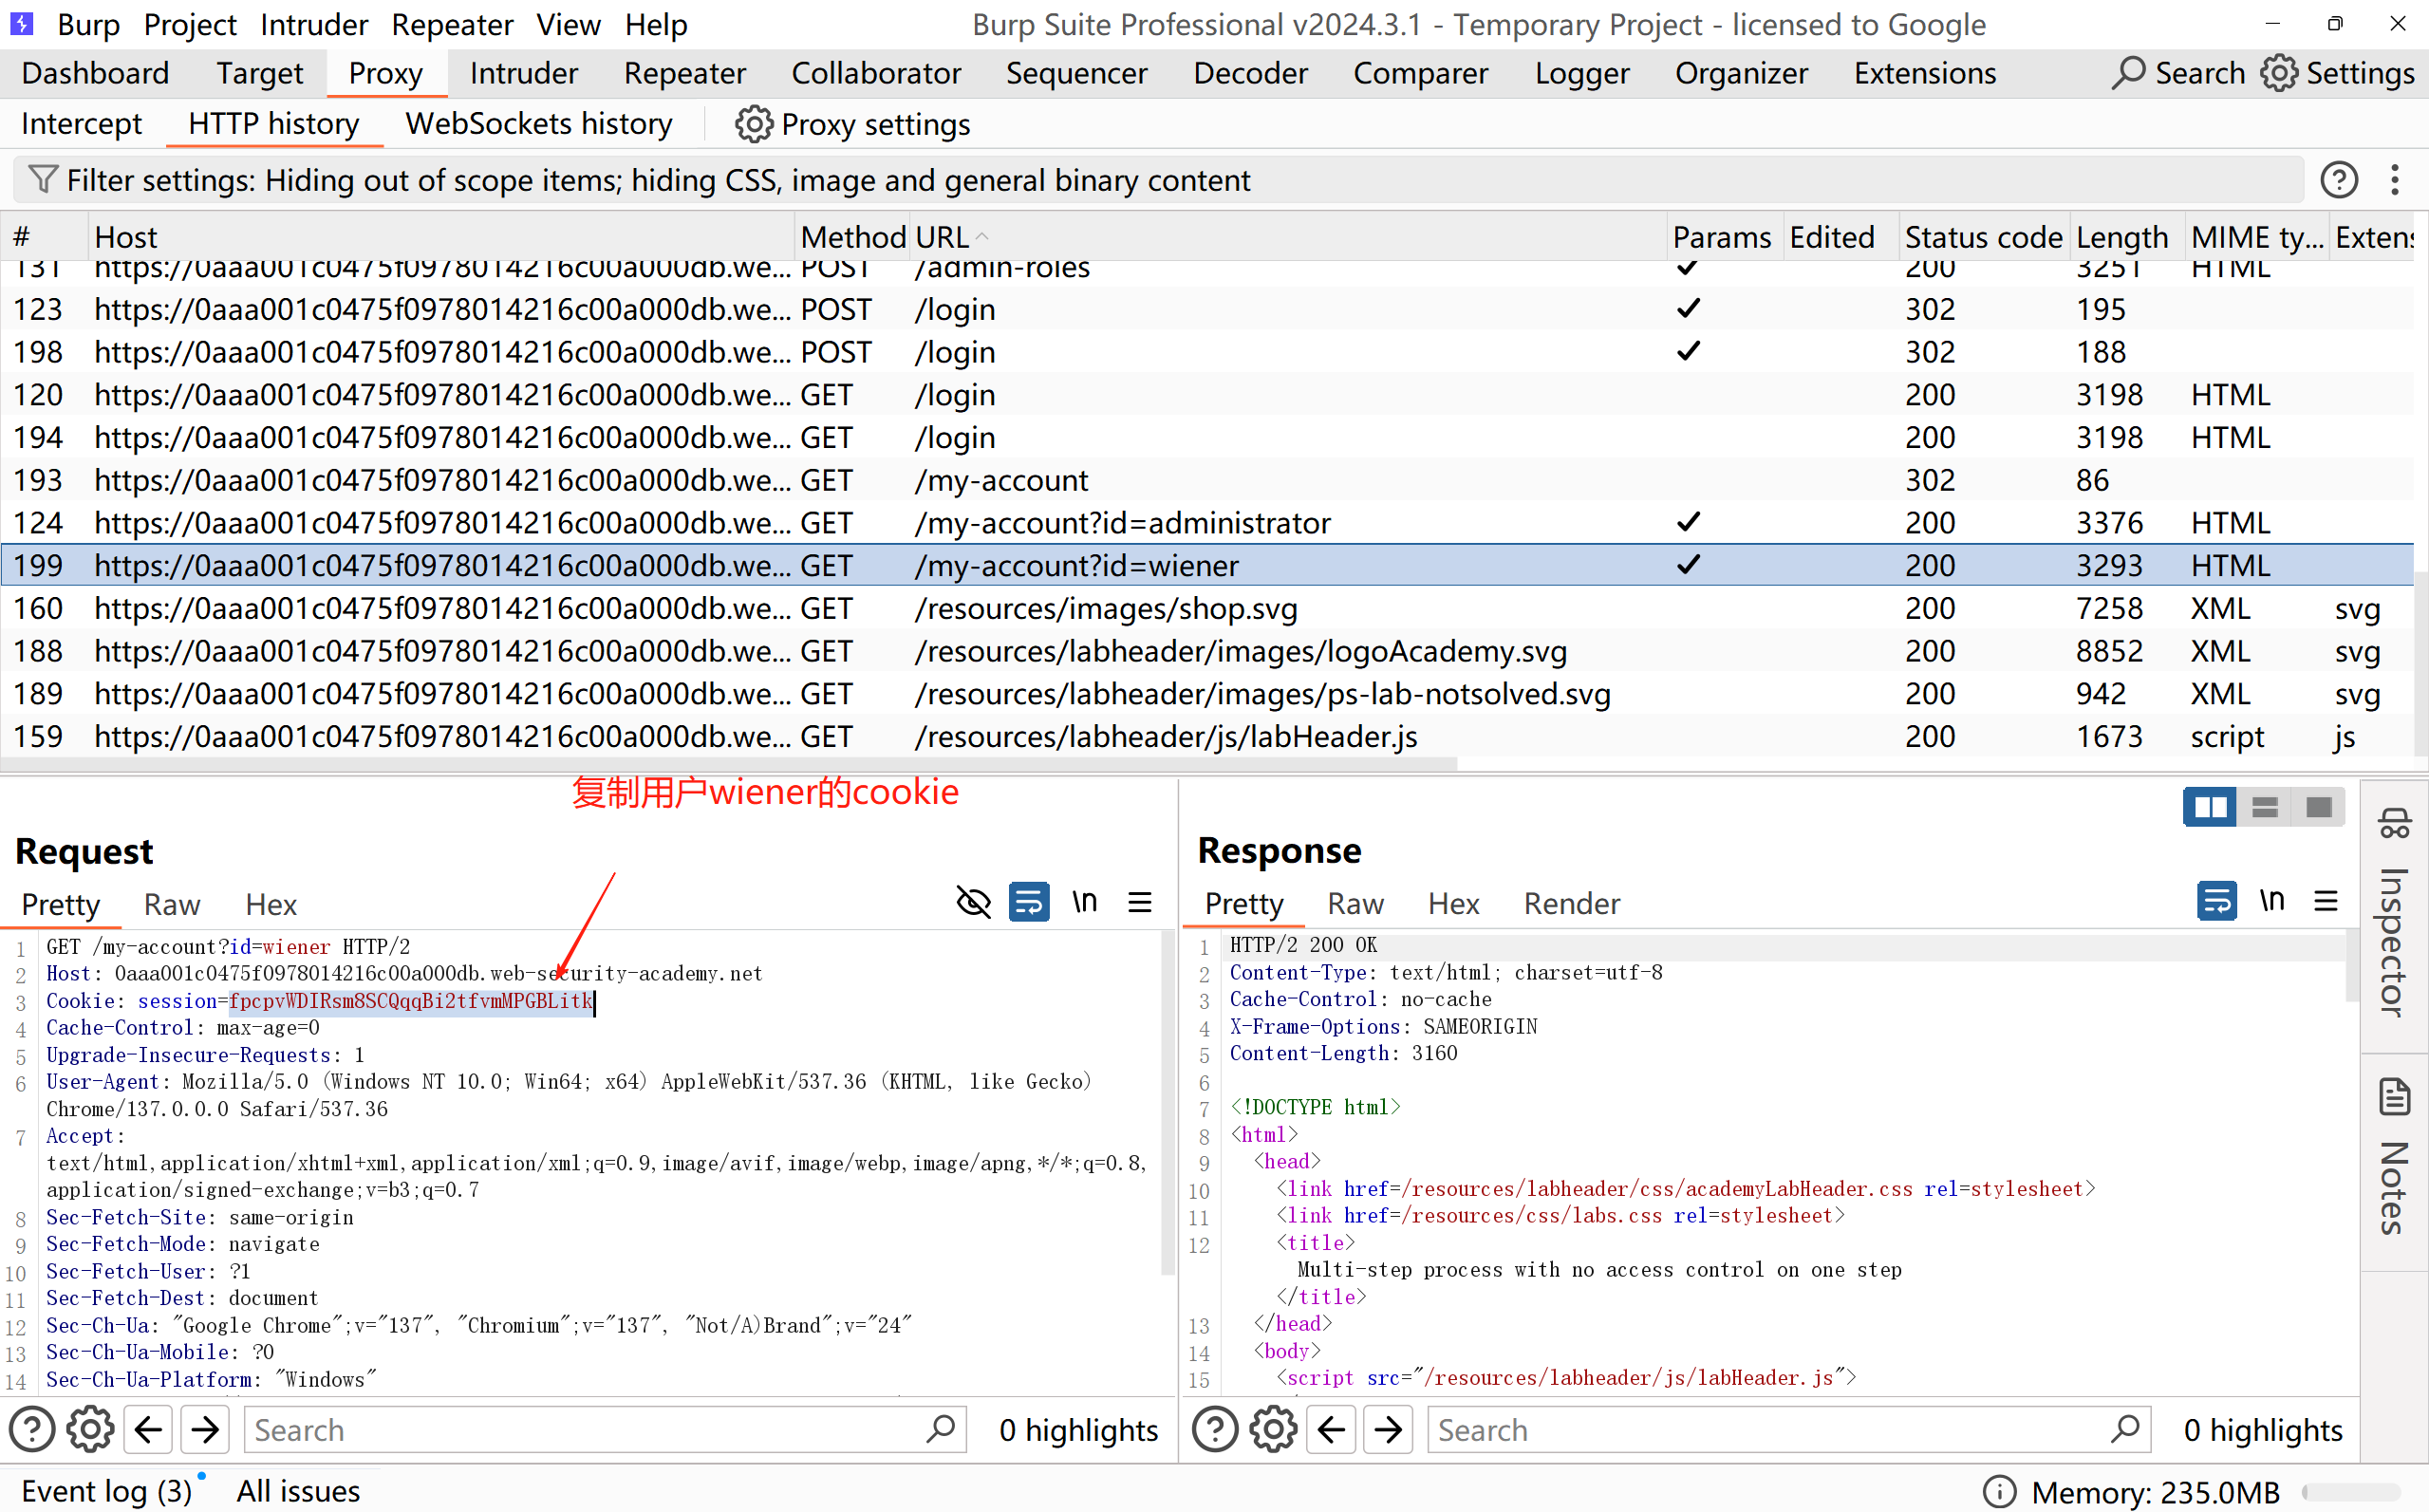Go to next match in Response search
The width and height of the screenshot is (2429, 1512).
[1388, 1430]
